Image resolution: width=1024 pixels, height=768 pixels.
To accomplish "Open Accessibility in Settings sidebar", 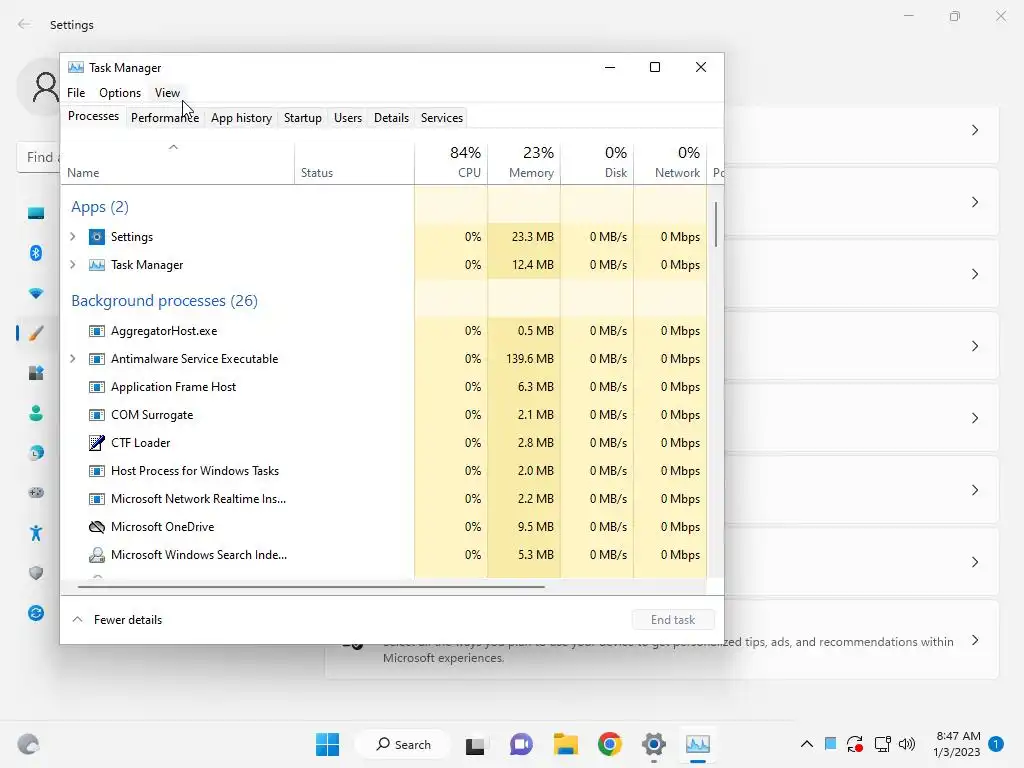I will coord(36,533).
